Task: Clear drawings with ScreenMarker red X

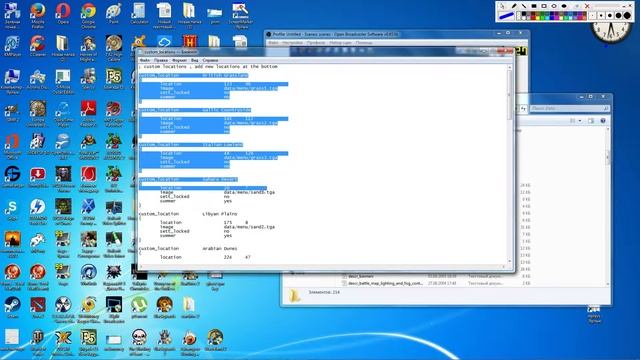Action: pyautogui.click(x=587, y=6)
